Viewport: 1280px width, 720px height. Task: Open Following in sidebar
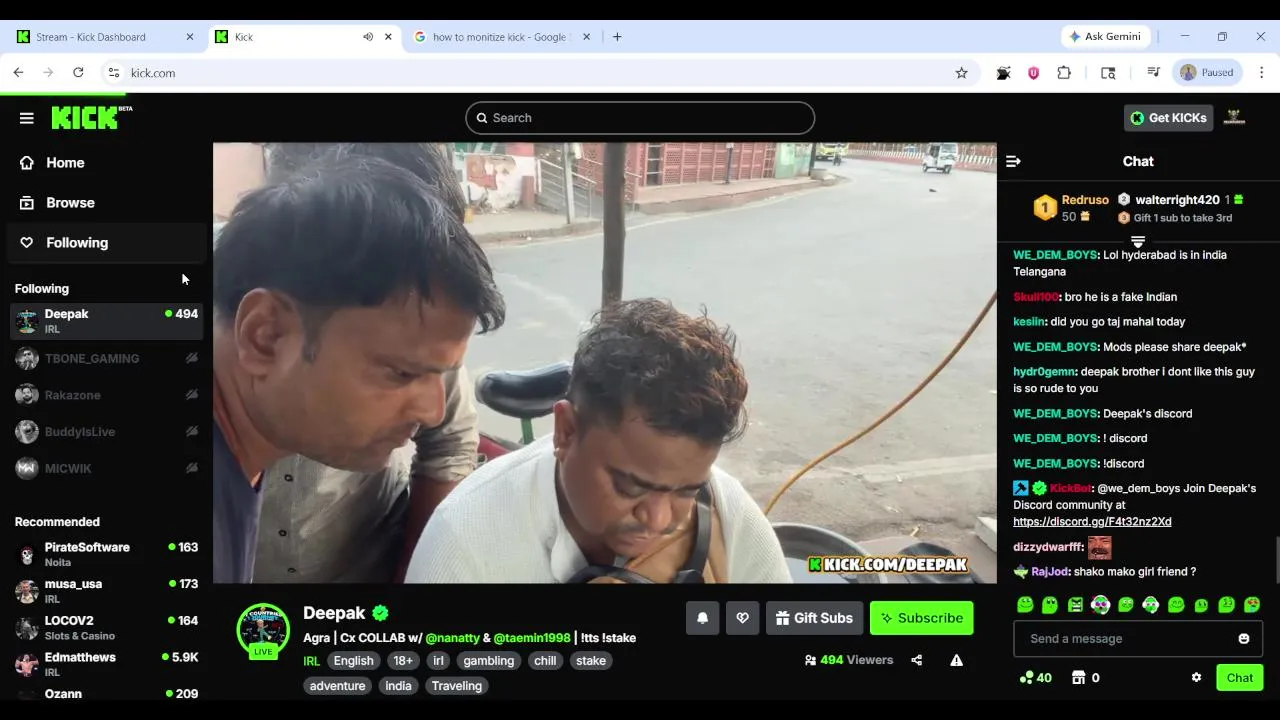click(107, 243)
